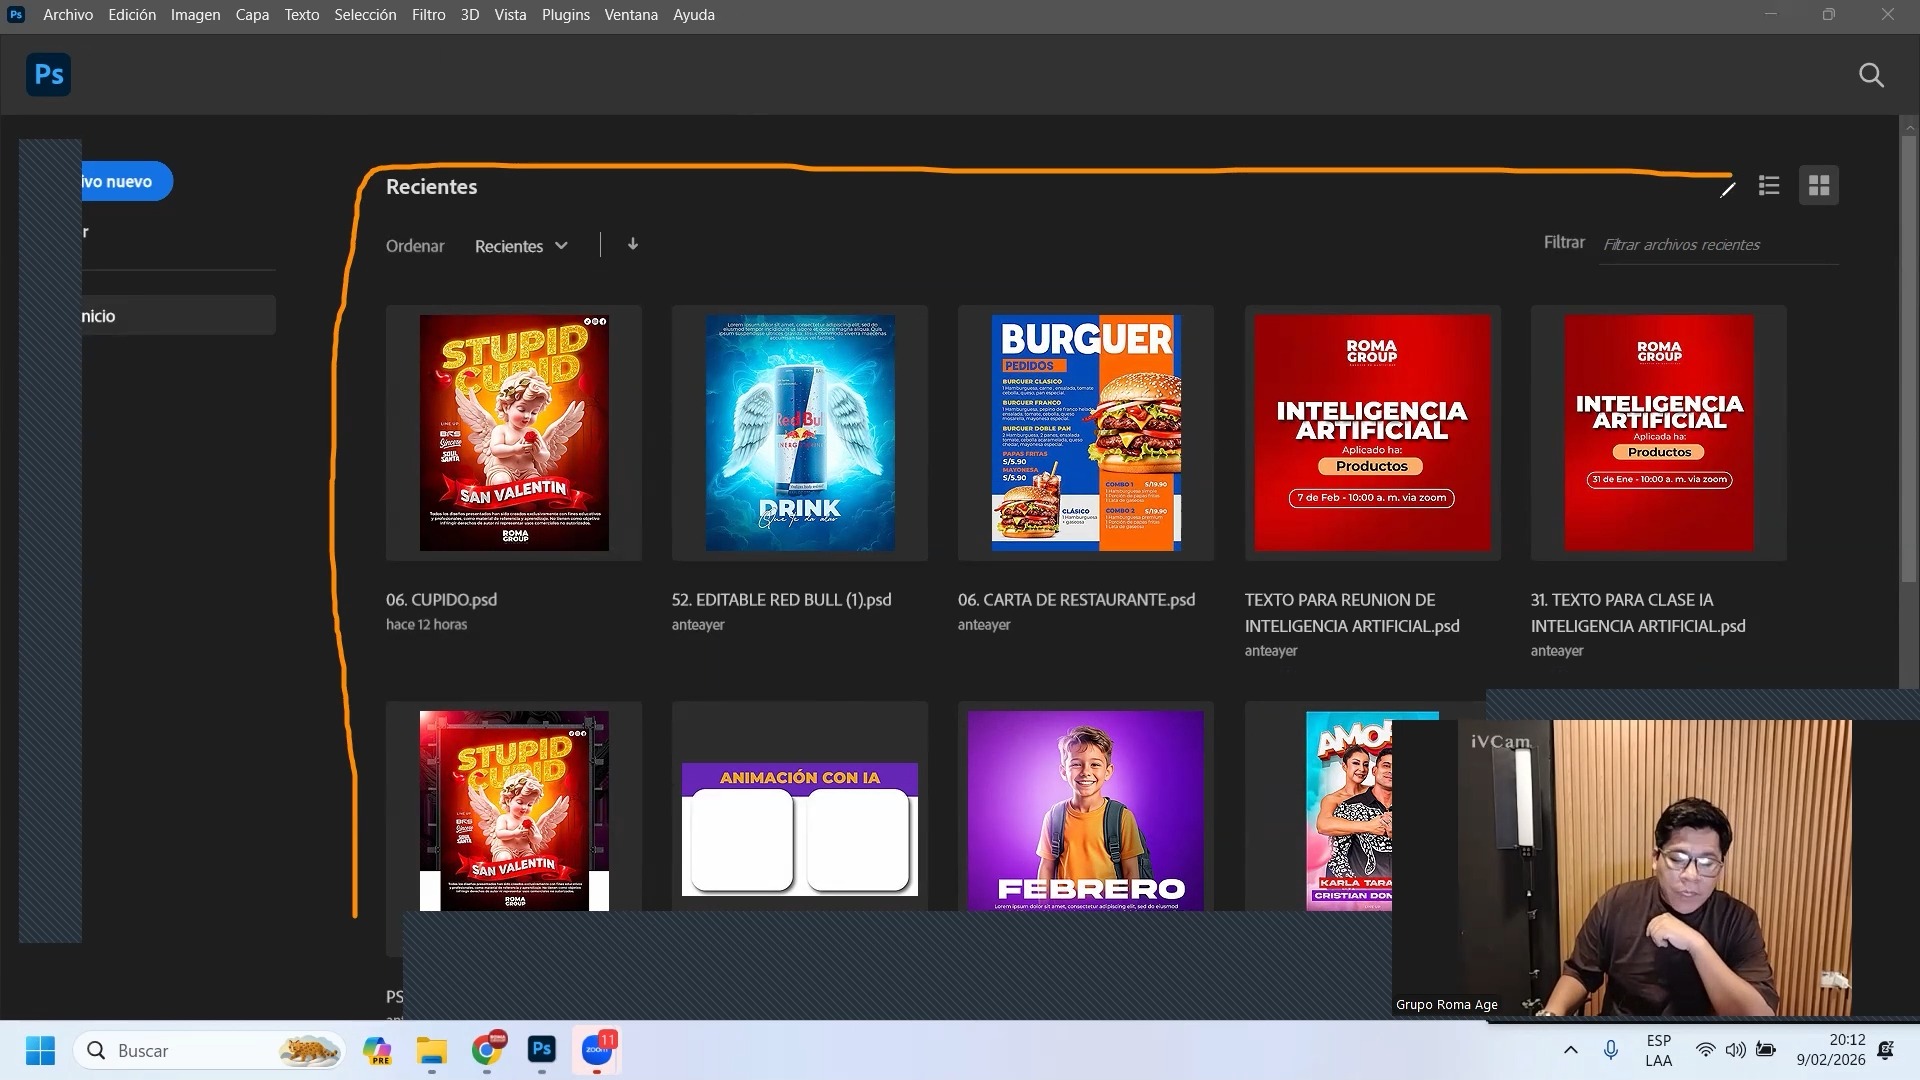Open the Ventana menu
Image resolution: width=1920 pixels, height=1080 pixels.
point(631,15)
